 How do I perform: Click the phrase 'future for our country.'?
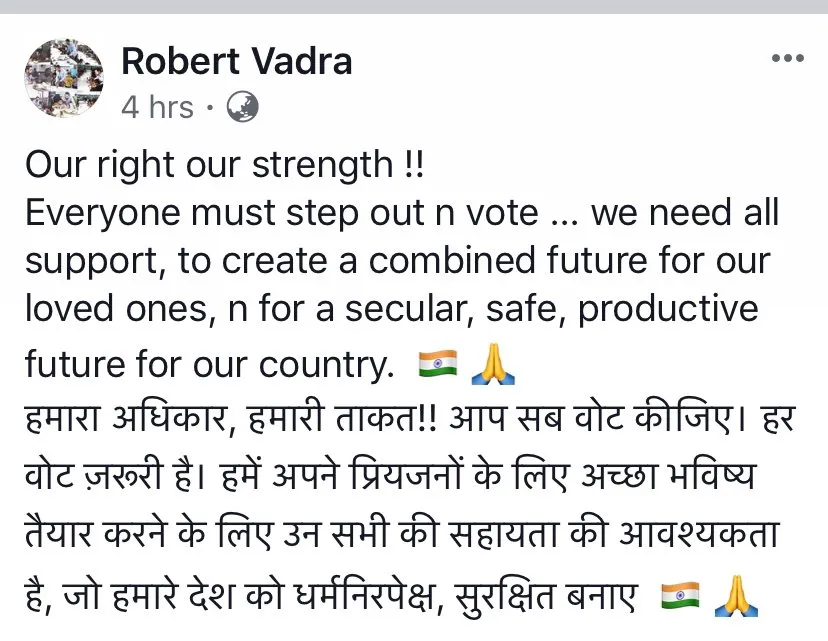[x=210, y=364]
